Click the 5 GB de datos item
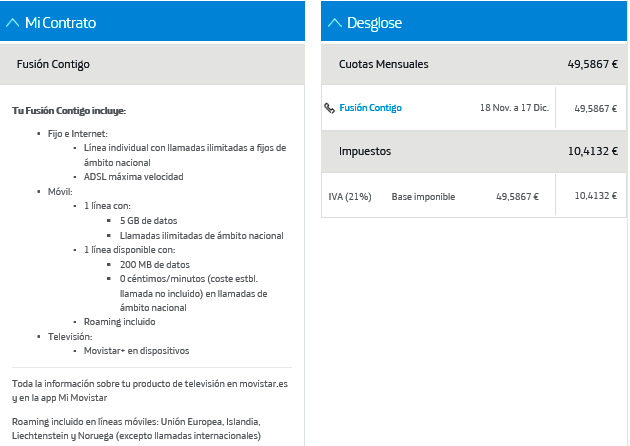Image resolution: width=630 pixels, height=446 pixels. [x=150, y=220]
